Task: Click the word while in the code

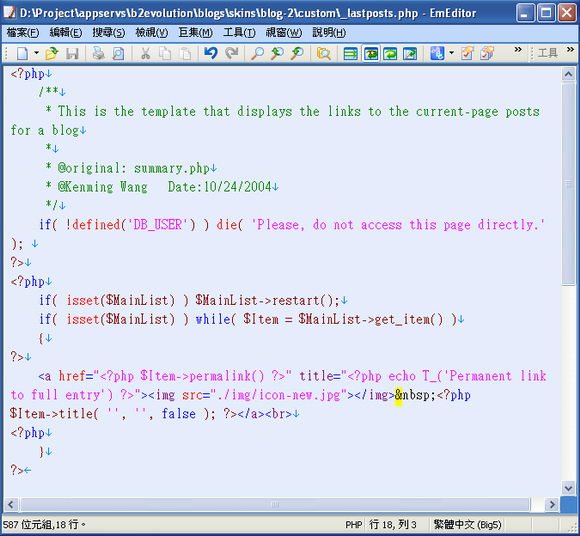Action: point(213,319)
